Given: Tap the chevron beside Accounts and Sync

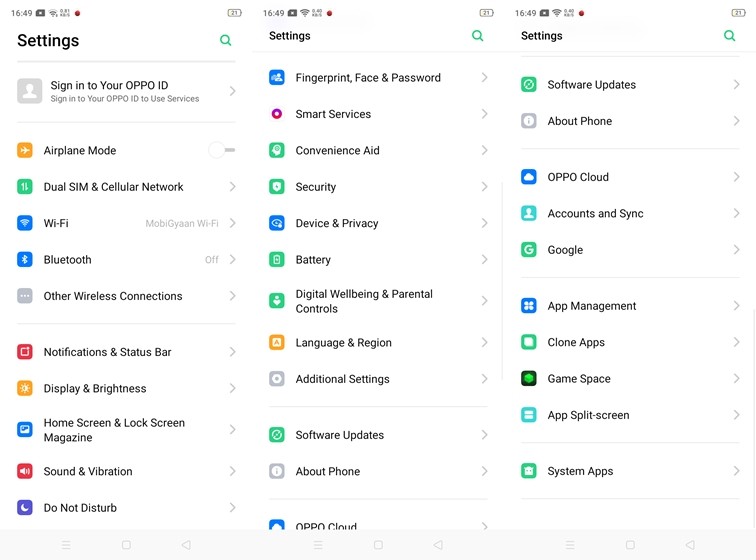Looking at the screenshot, I should click(736, 213).
